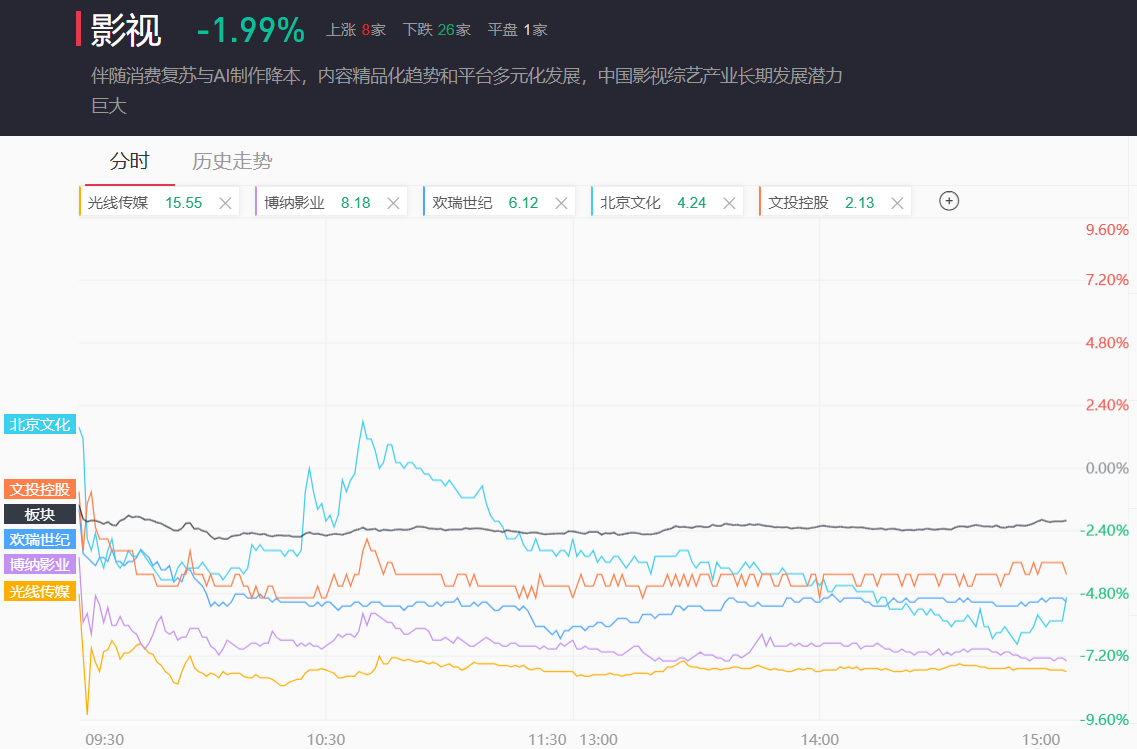Remove 博纳影业 stock chip with X
Image resolution: width=1137 pixels, height=749 pixels.
(393, 203)
